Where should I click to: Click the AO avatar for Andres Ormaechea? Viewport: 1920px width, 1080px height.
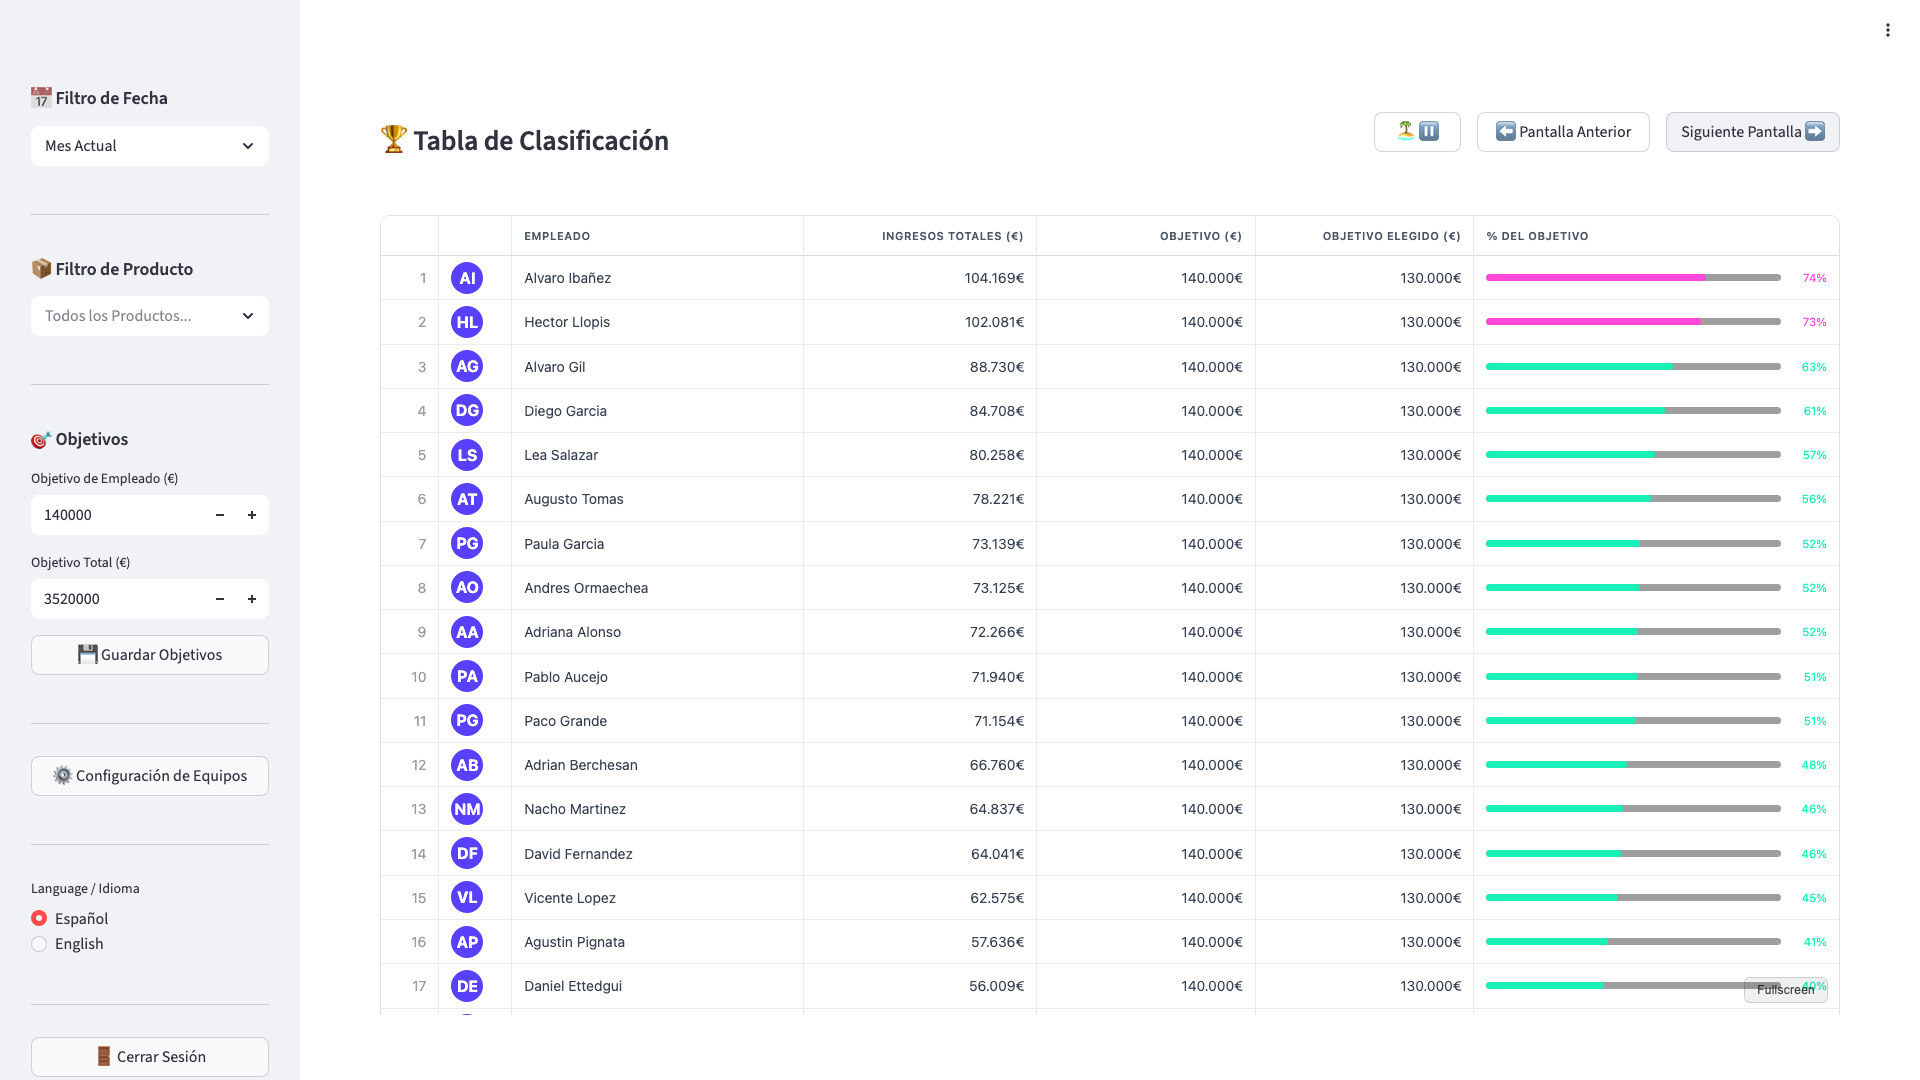point(467,588)
